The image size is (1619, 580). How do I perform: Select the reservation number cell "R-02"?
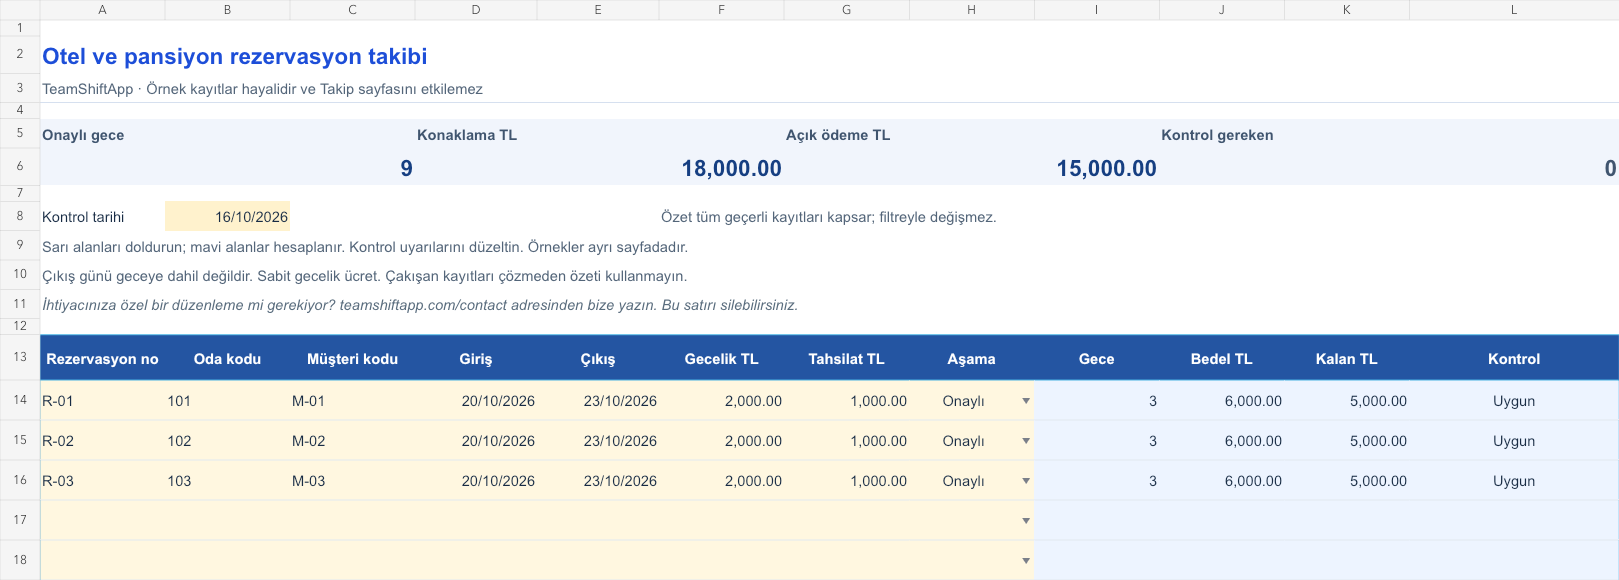coord(102,441)
